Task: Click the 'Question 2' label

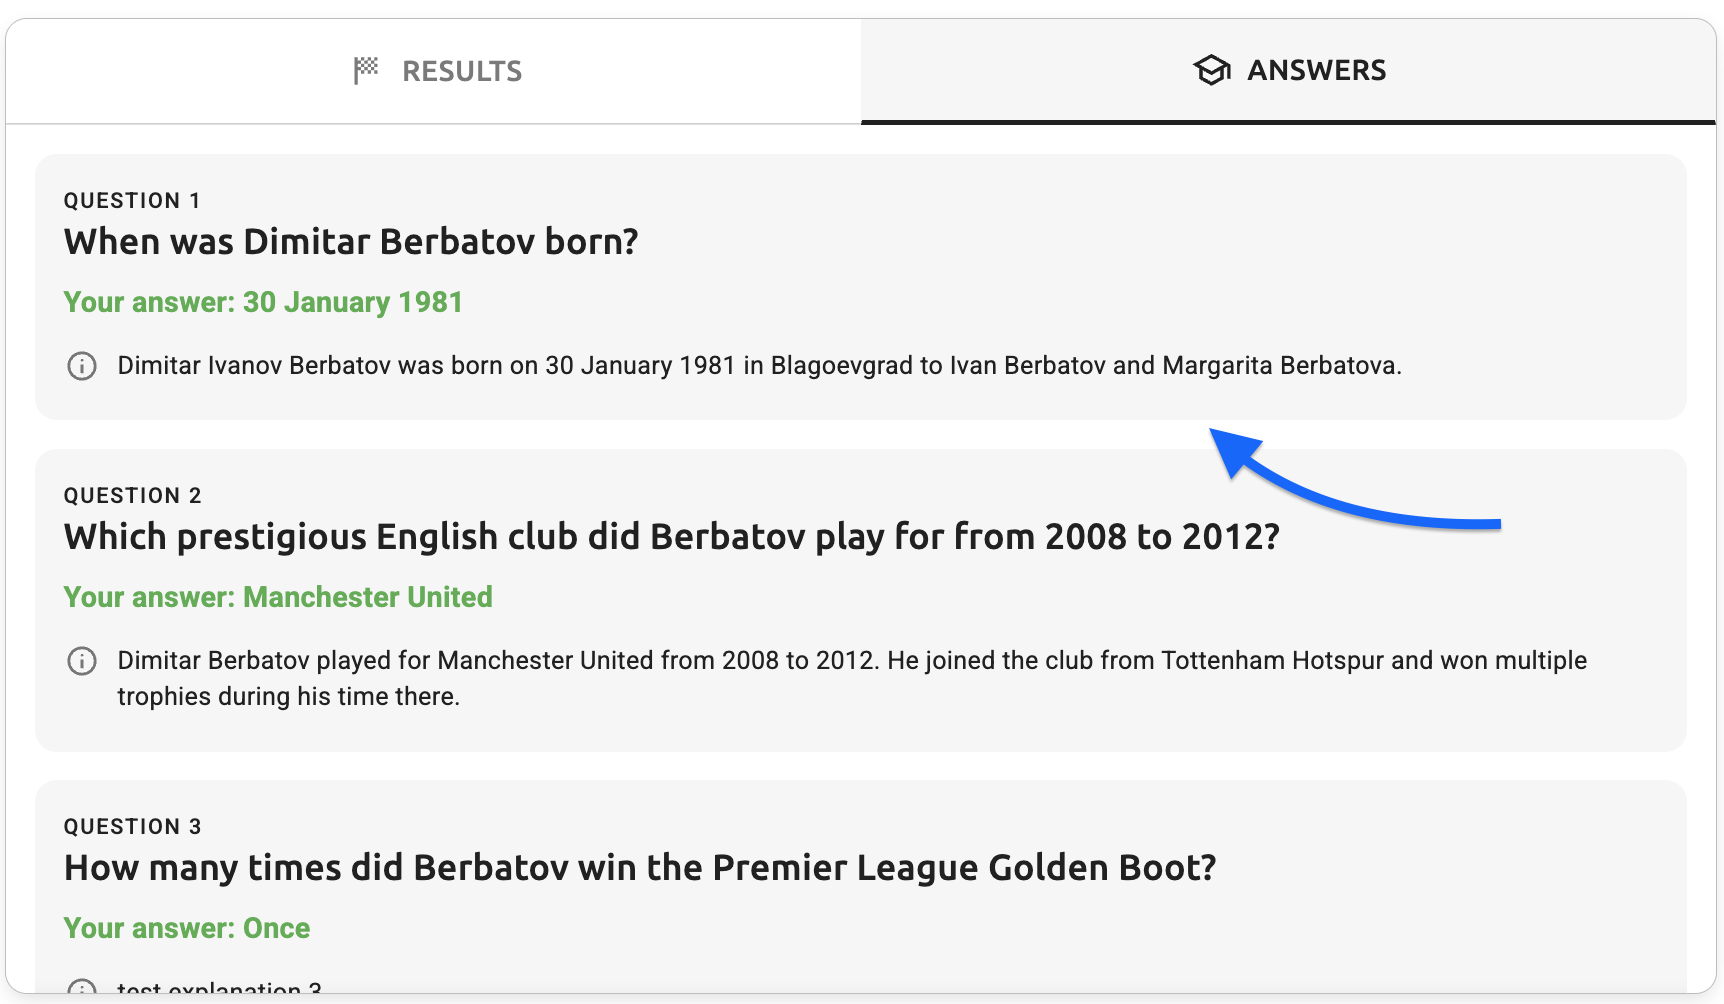Action: coord(132,495)
